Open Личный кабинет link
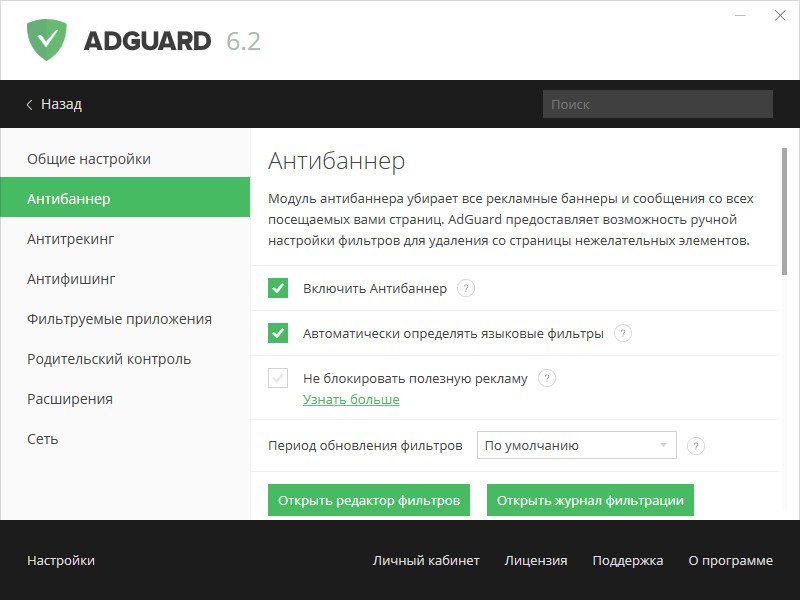Screen dimensions: 800x600 click(x=426, y=560)
